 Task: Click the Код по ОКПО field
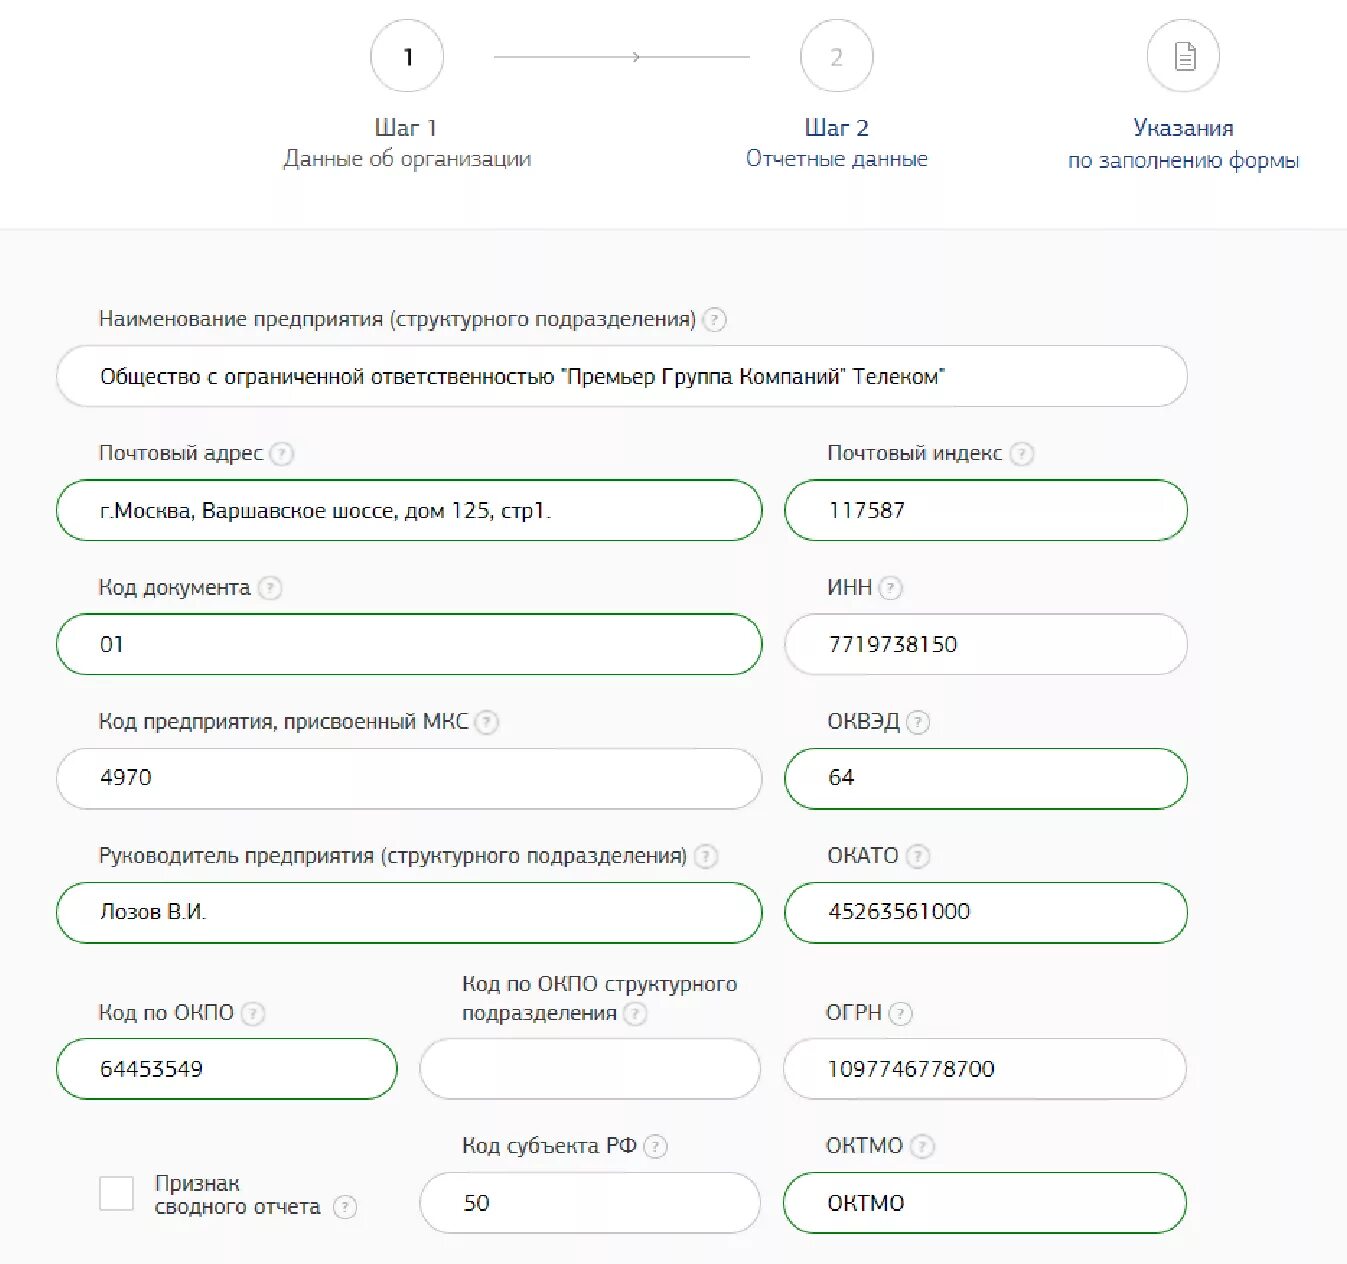[227, 1069]
